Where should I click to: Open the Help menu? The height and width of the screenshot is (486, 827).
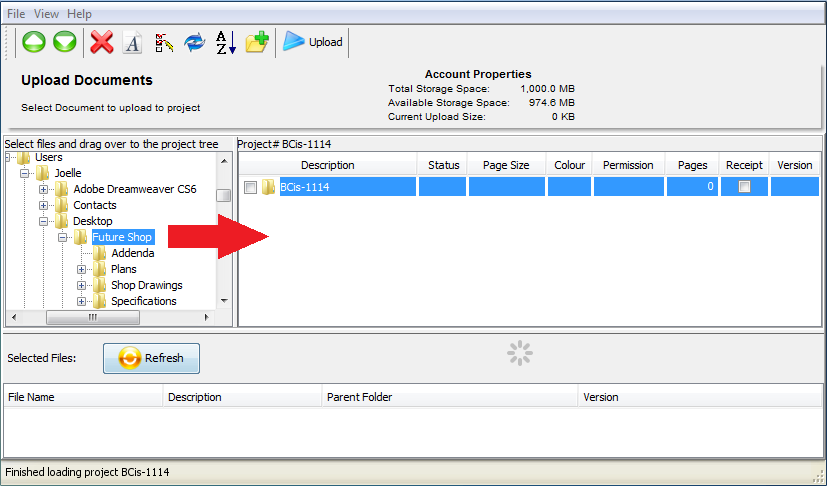79,14
